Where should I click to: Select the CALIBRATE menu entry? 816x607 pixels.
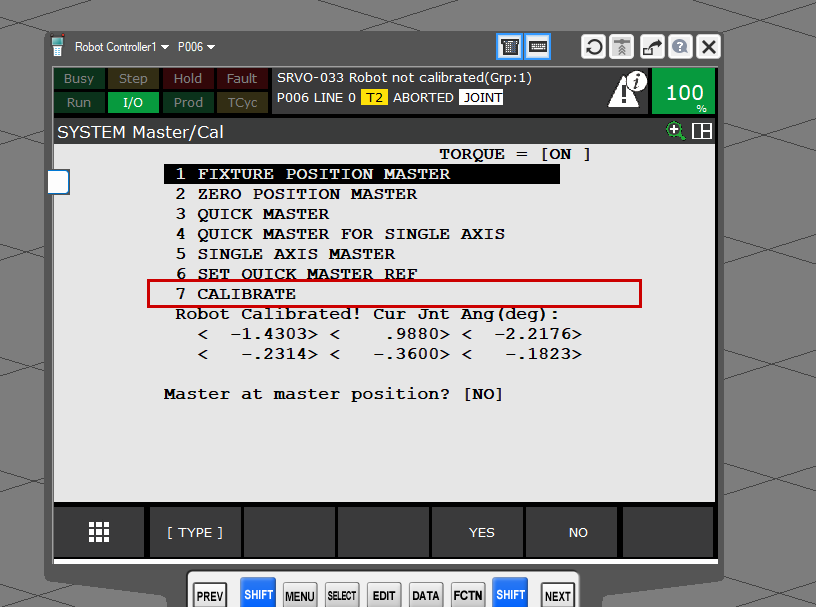(x=246, y=294)
